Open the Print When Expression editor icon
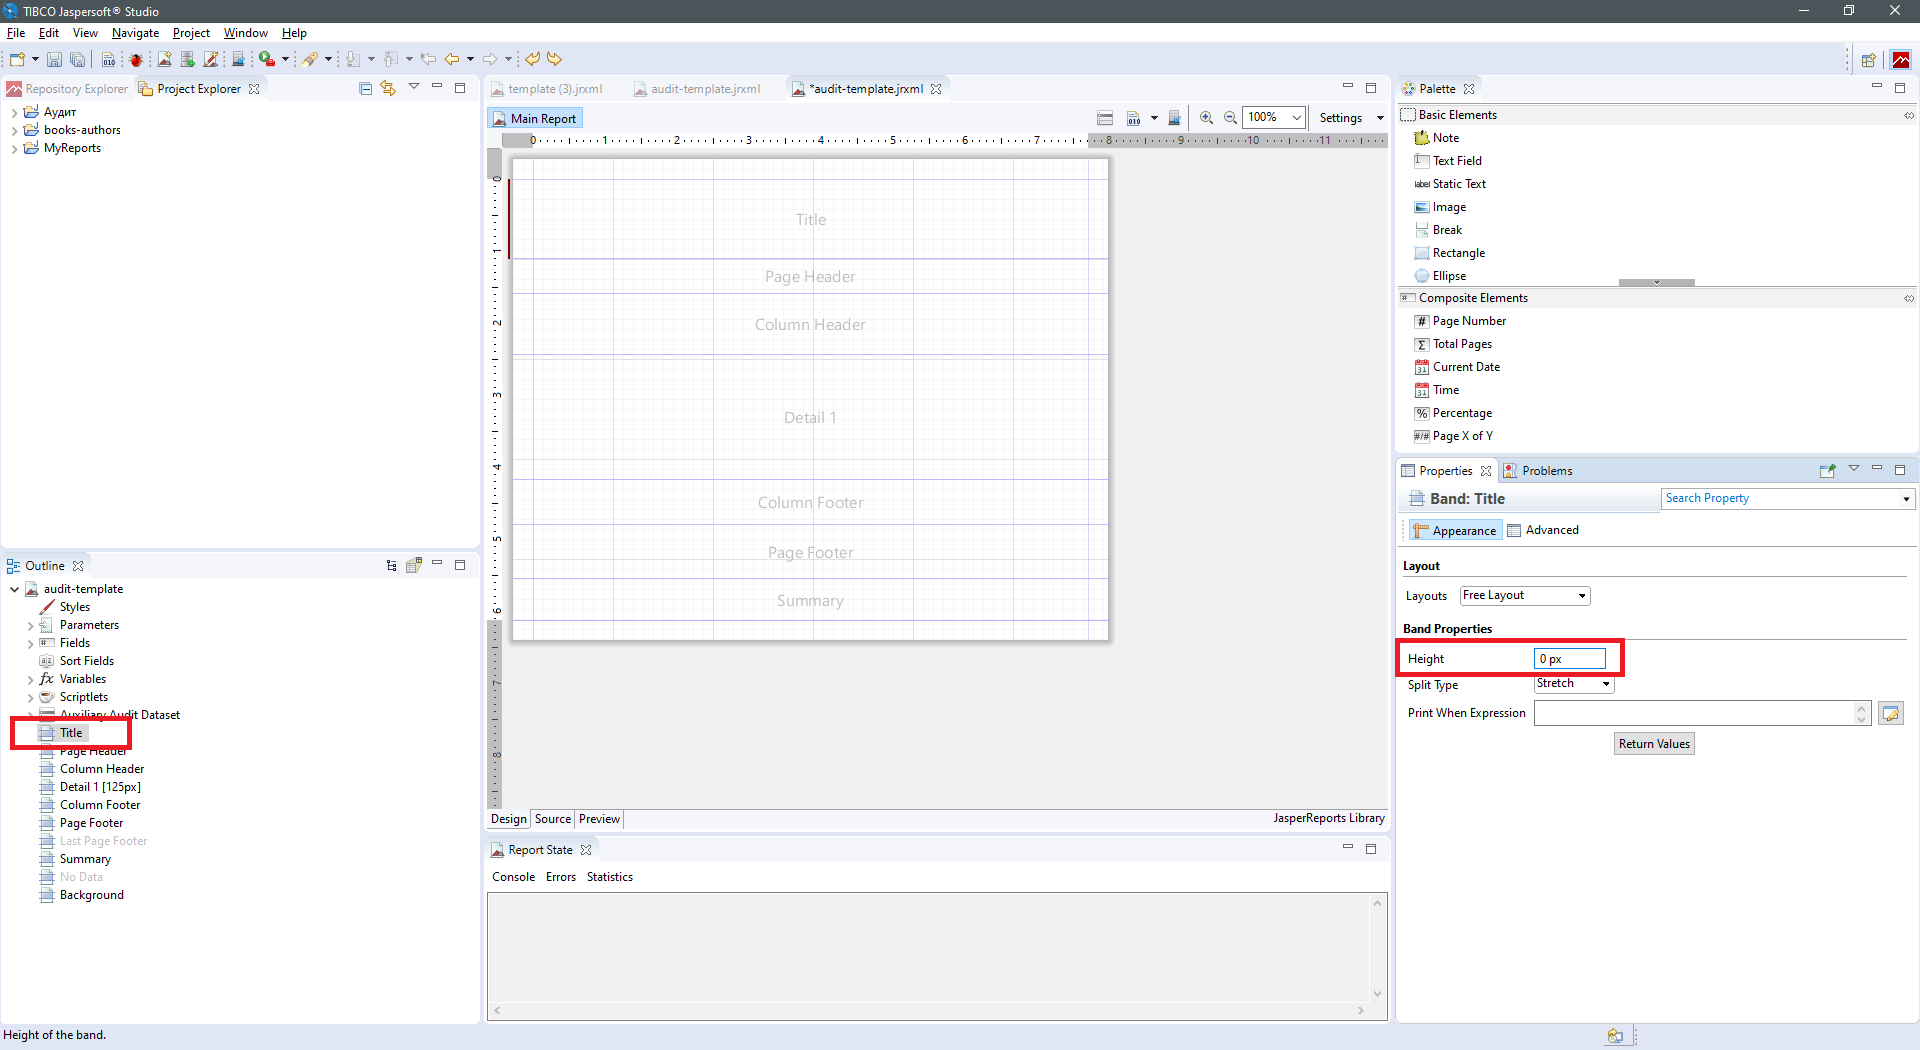This screenshot has height=1050, width=1920. [x=1889, y=714]
